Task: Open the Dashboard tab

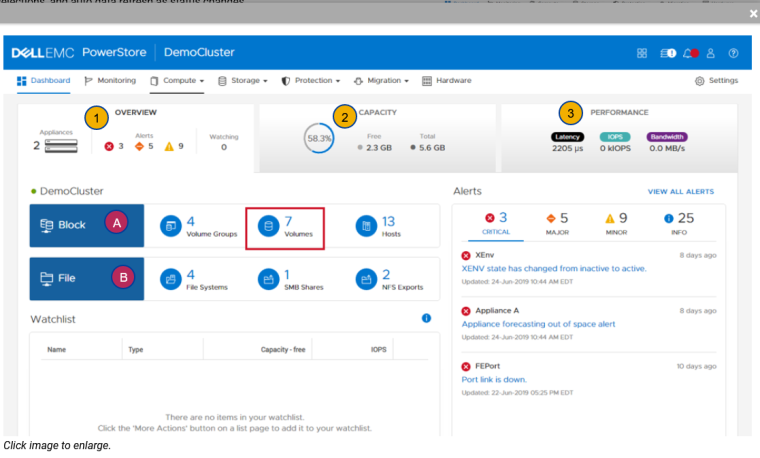Action: tap(44, 81)
